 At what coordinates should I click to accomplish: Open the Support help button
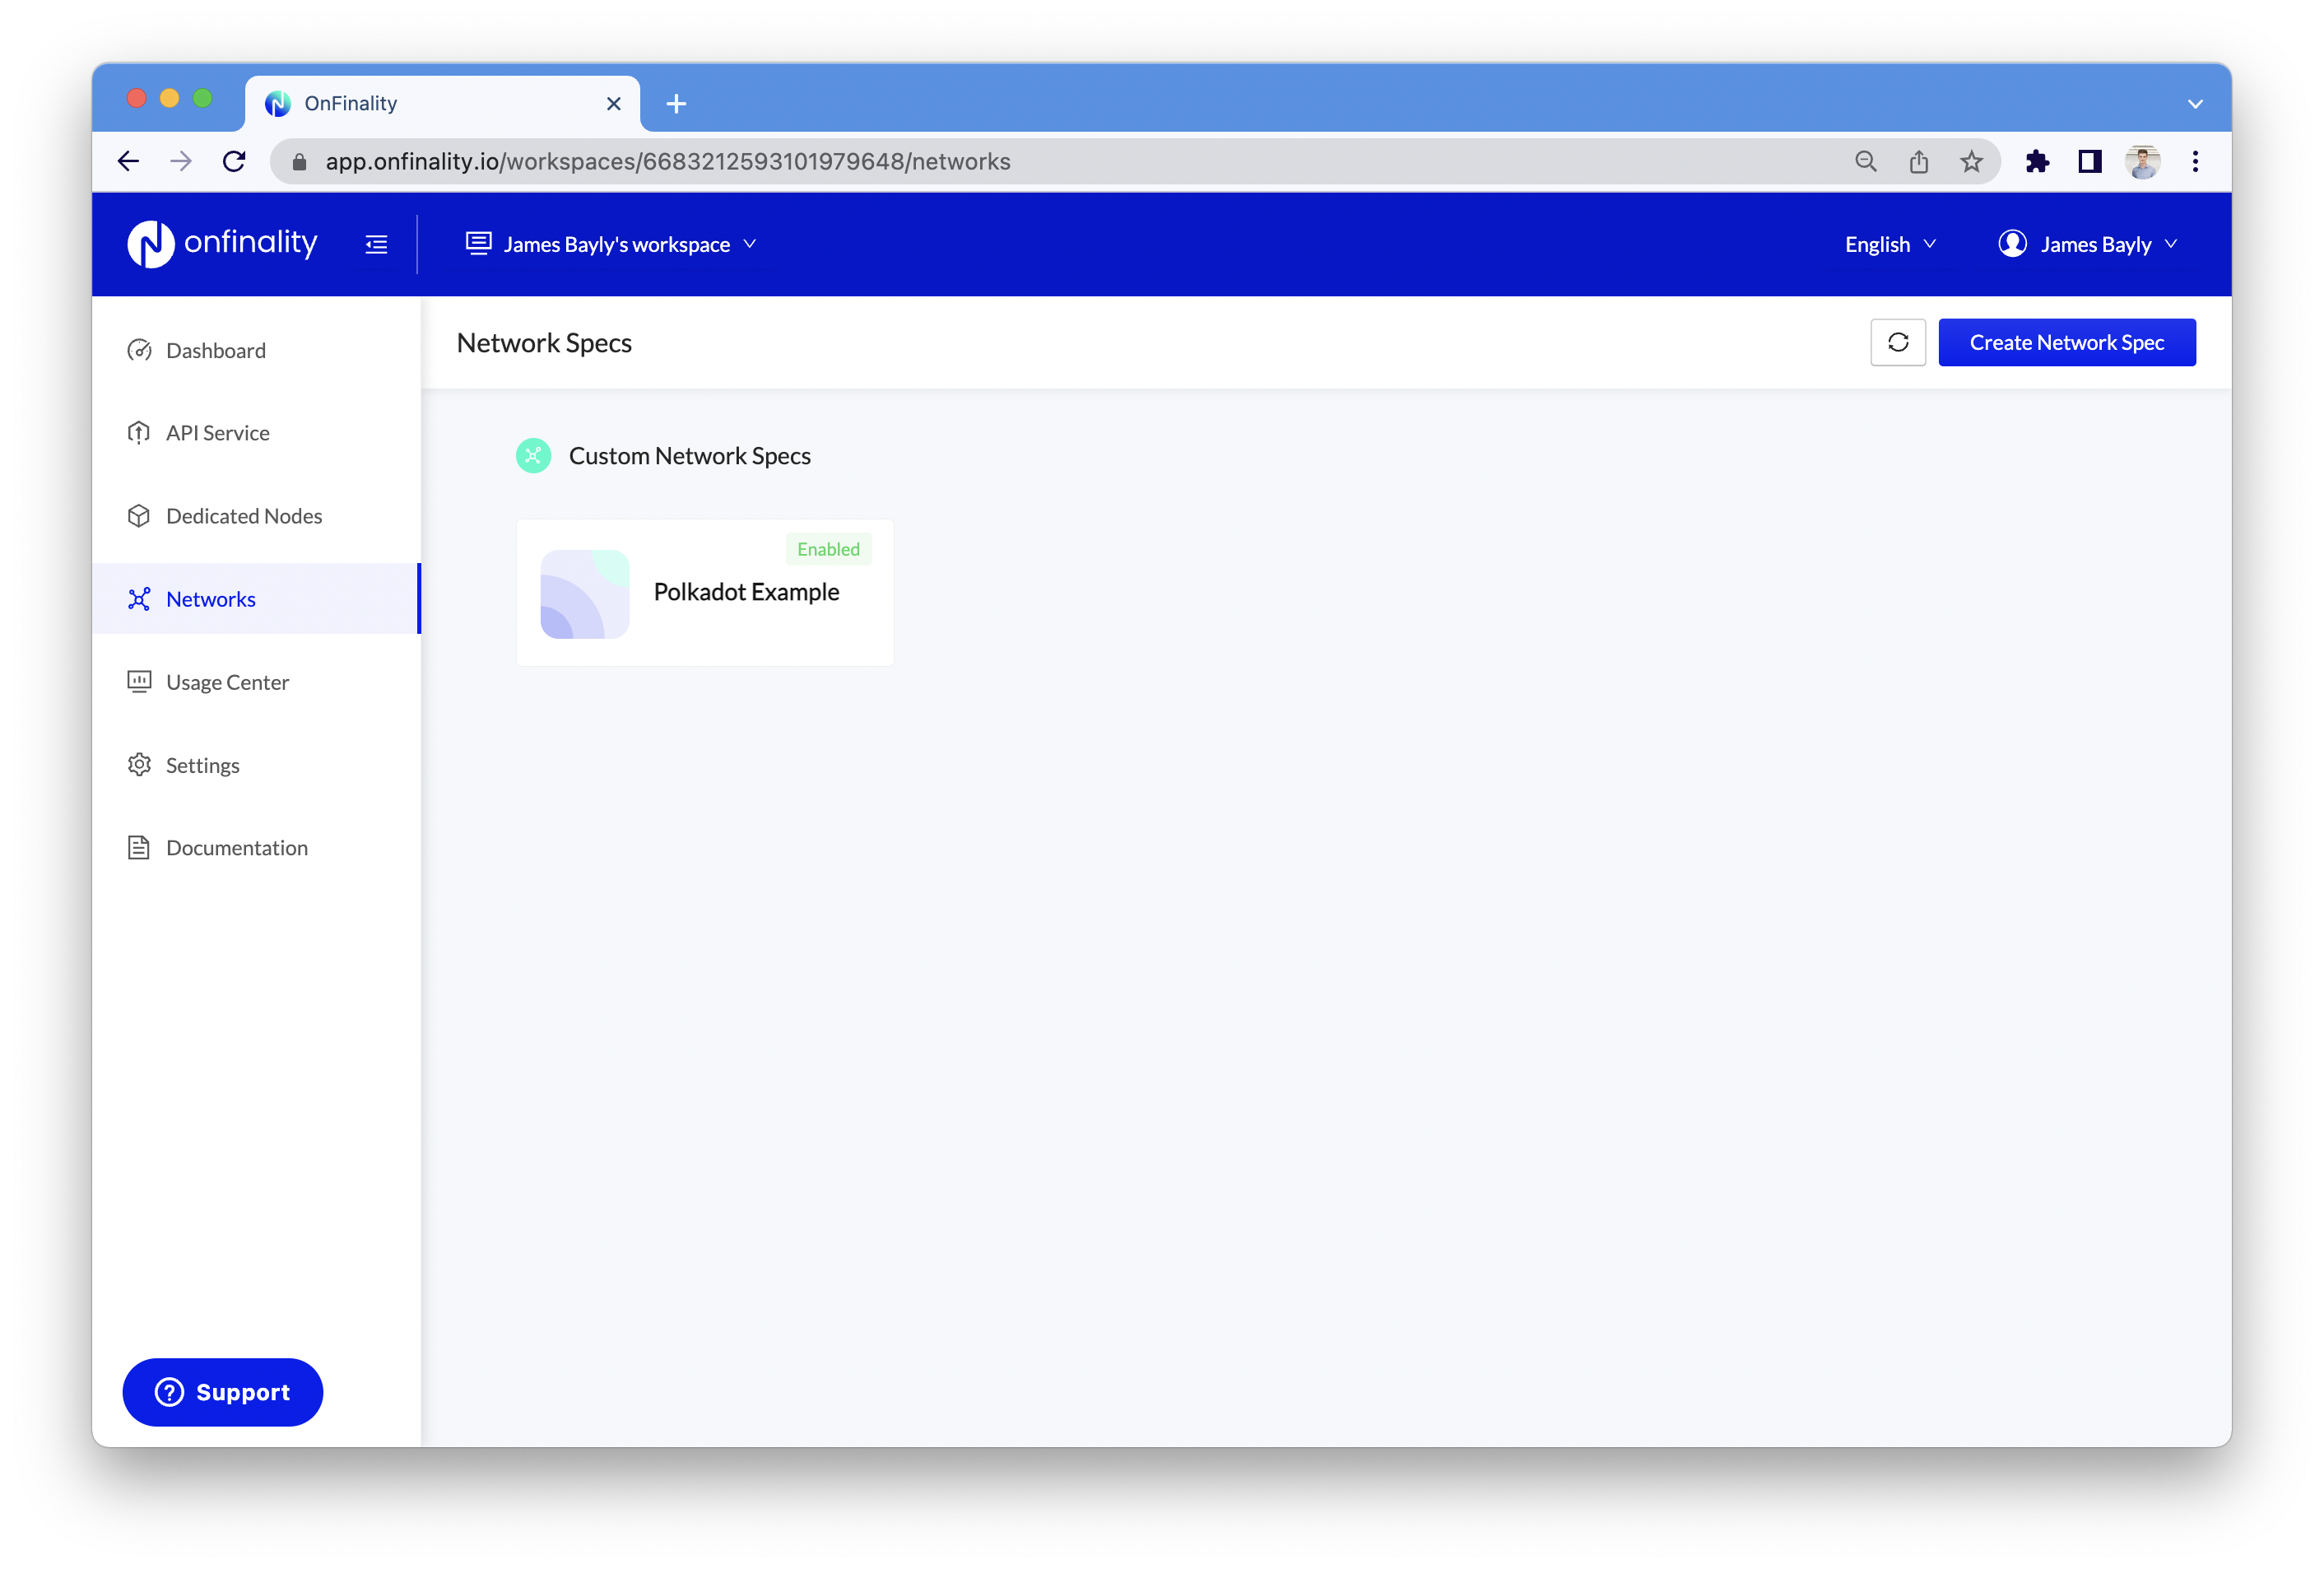pos(222,1392)
